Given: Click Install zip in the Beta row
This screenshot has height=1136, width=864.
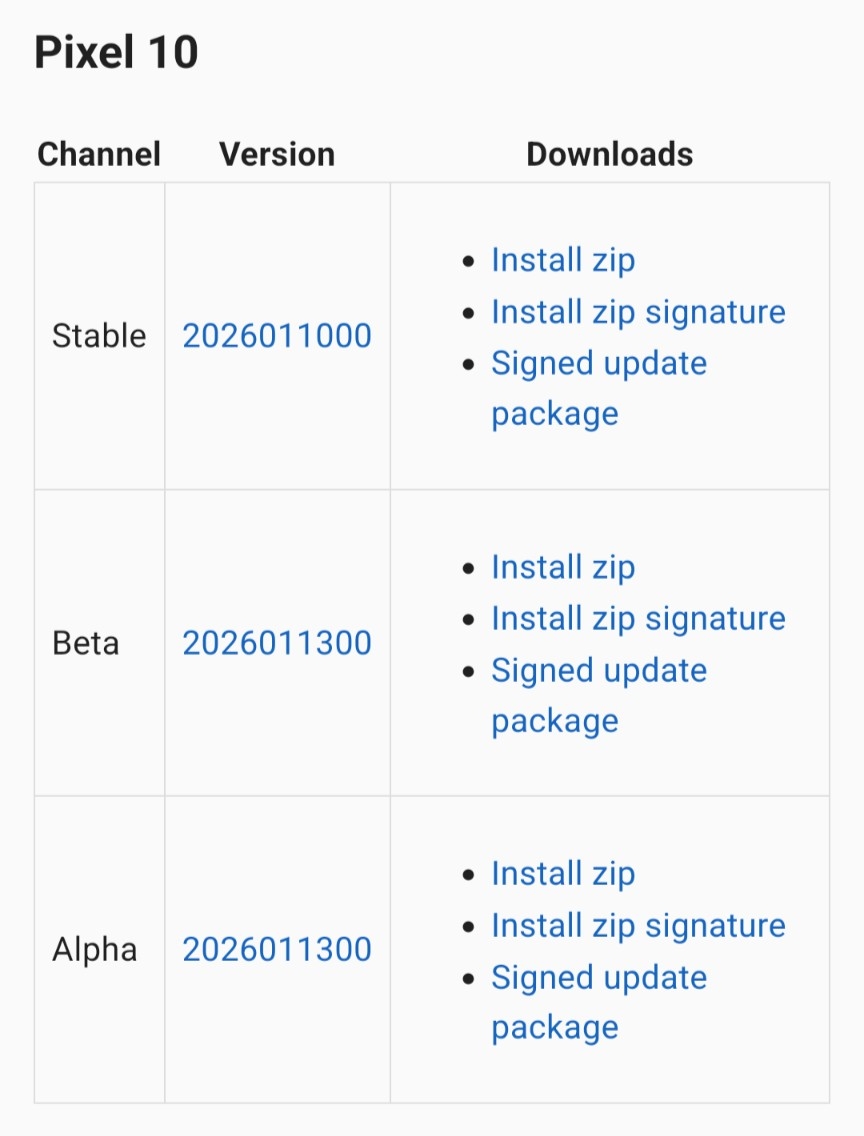Looking at the screenshot, I should coord(563,567).
